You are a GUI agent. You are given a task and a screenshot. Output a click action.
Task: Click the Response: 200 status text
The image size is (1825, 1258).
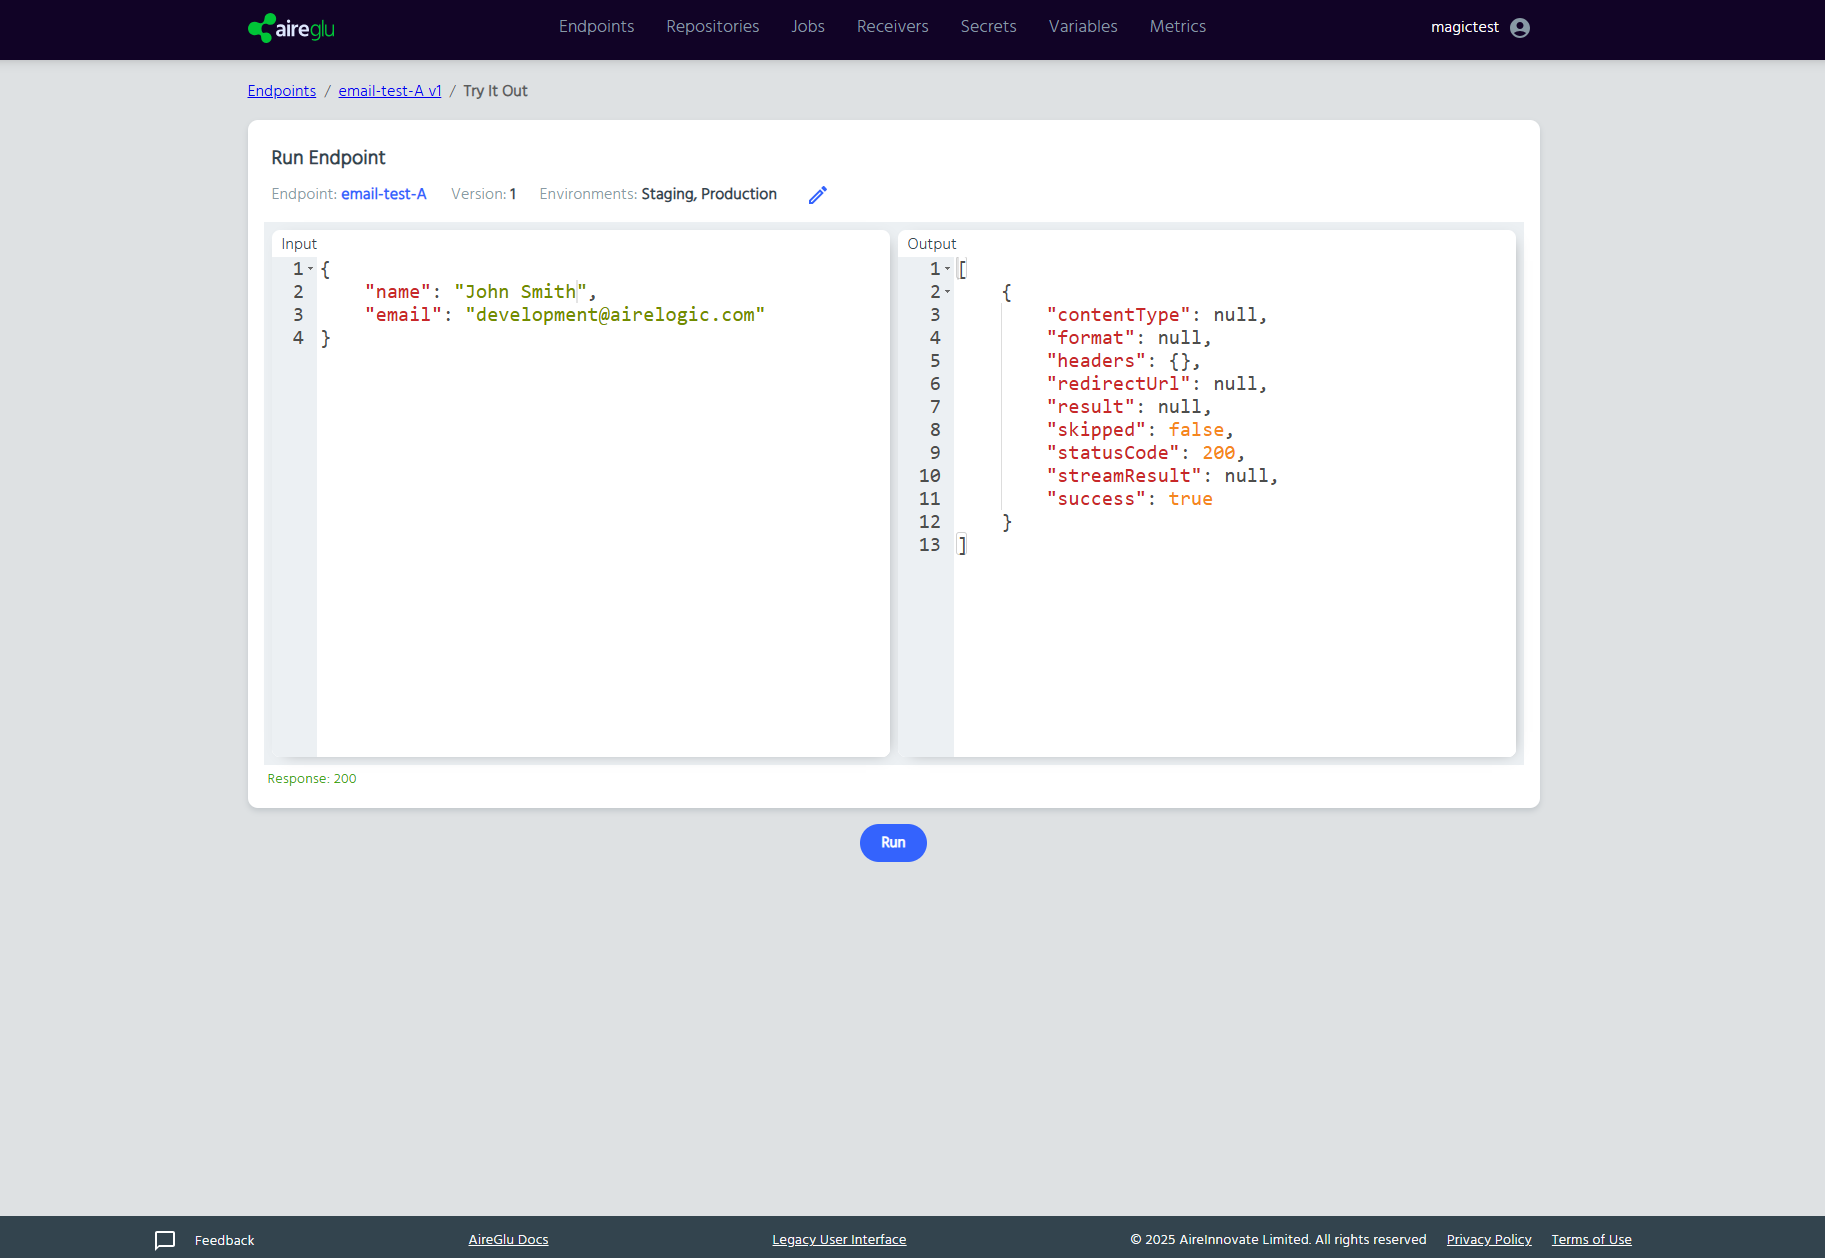pyautogui.click(x=312, y=779)
